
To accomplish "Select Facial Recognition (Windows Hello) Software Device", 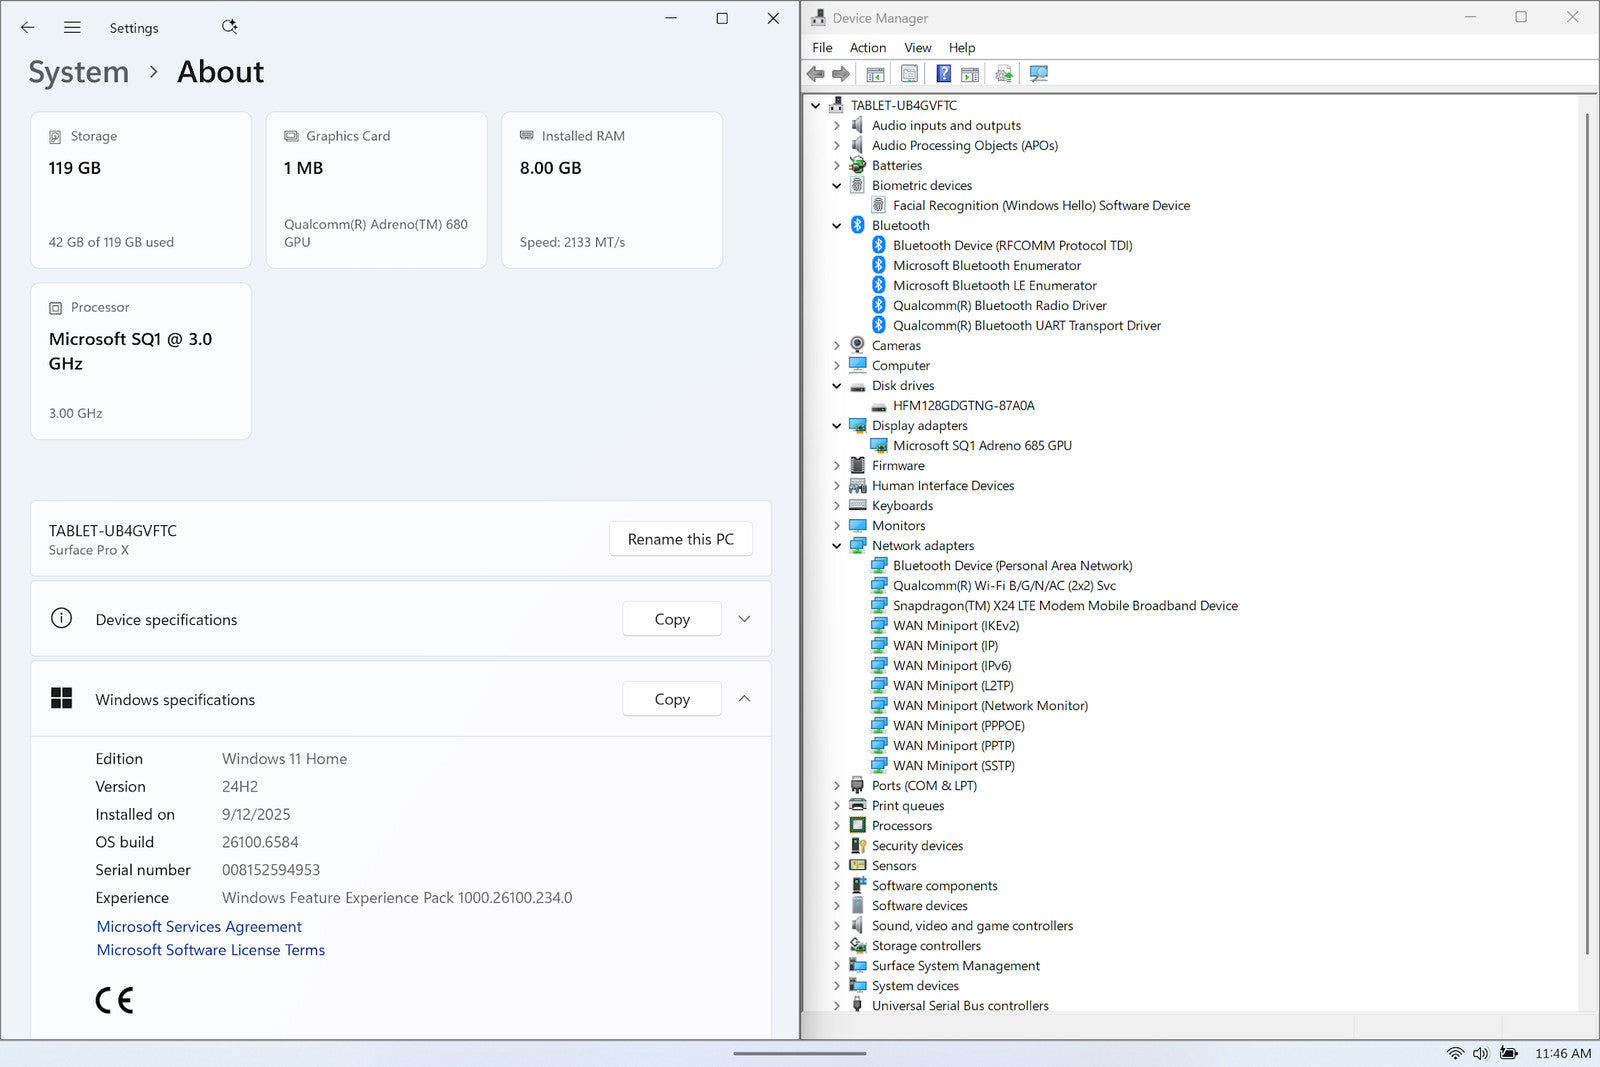I will click(x=1041, y=205).
